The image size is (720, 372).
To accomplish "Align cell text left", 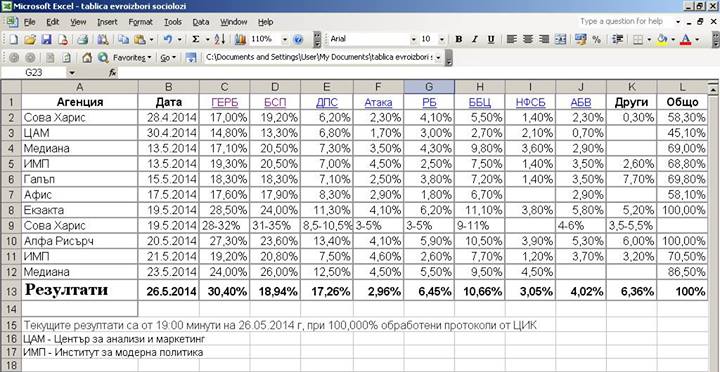I will (512, 39).
